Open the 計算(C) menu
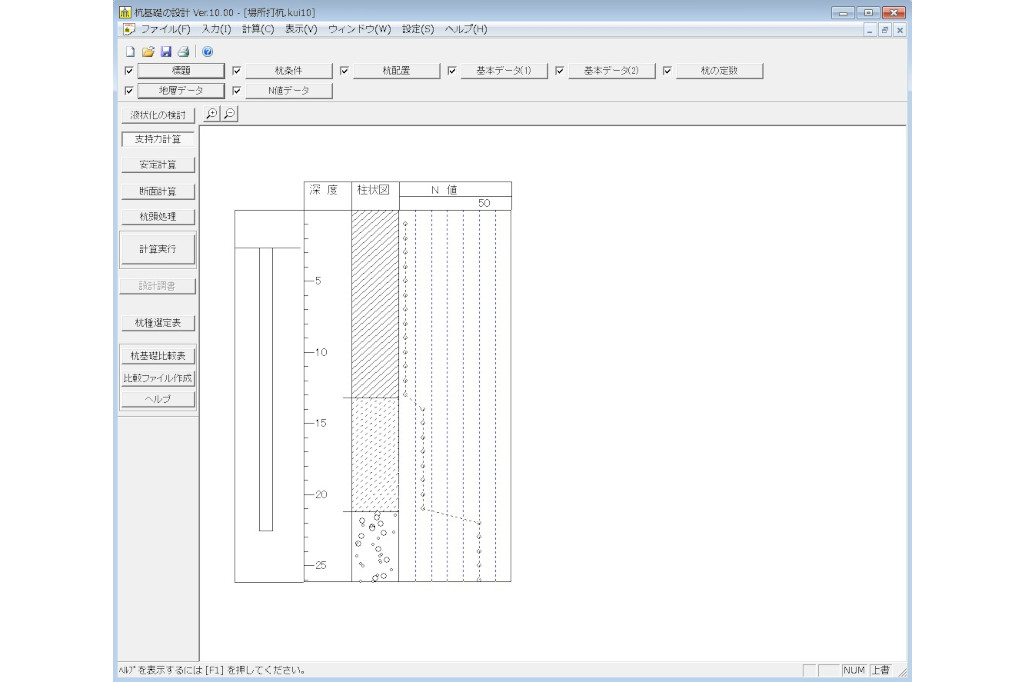Screen dimensions: 1024x682 tap(258, 30)
